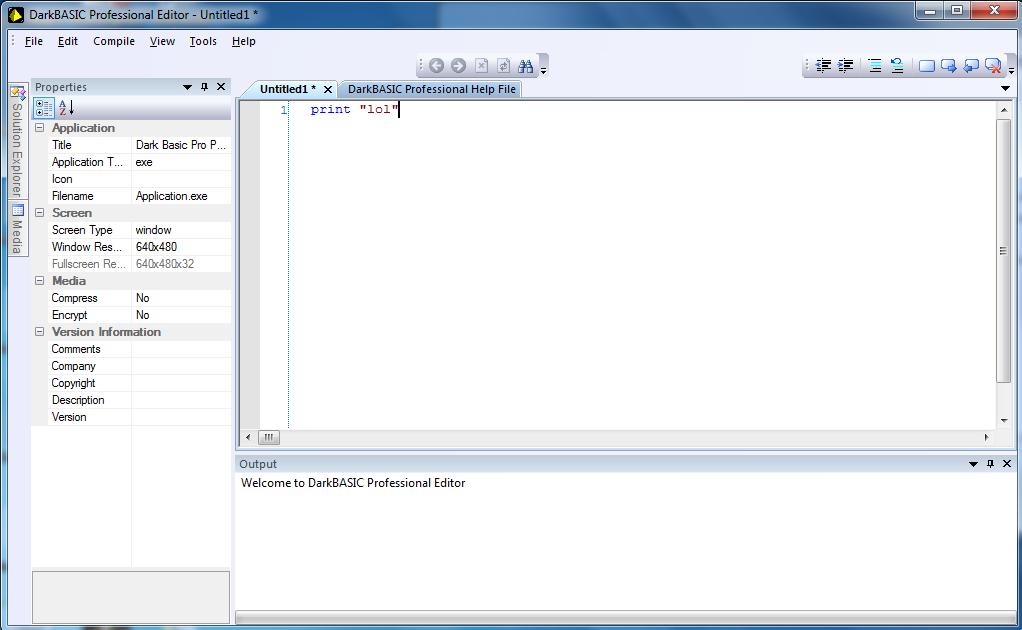Viewport: 1022px width, 630px height.
Task: Click the empty Icon property value field
Action: point(181,179)
